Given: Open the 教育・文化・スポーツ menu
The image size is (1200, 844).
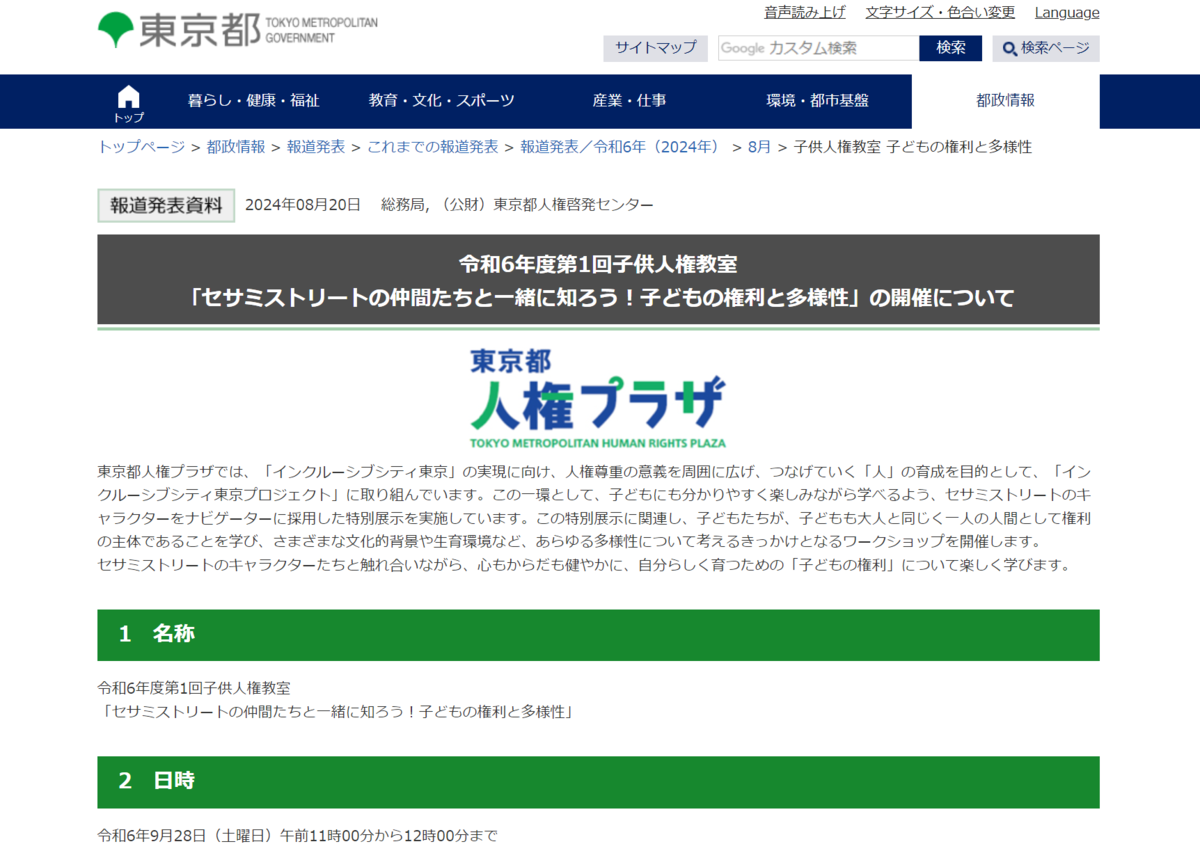Looking at the screenshot, I should (441, 101).
